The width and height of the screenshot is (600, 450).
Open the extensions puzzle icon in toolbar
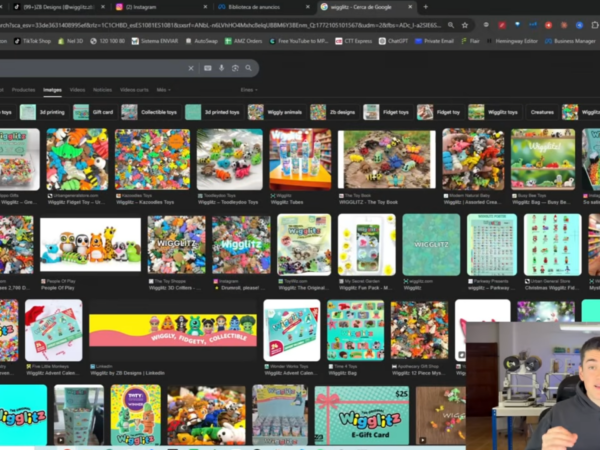[x=595, y=25]
